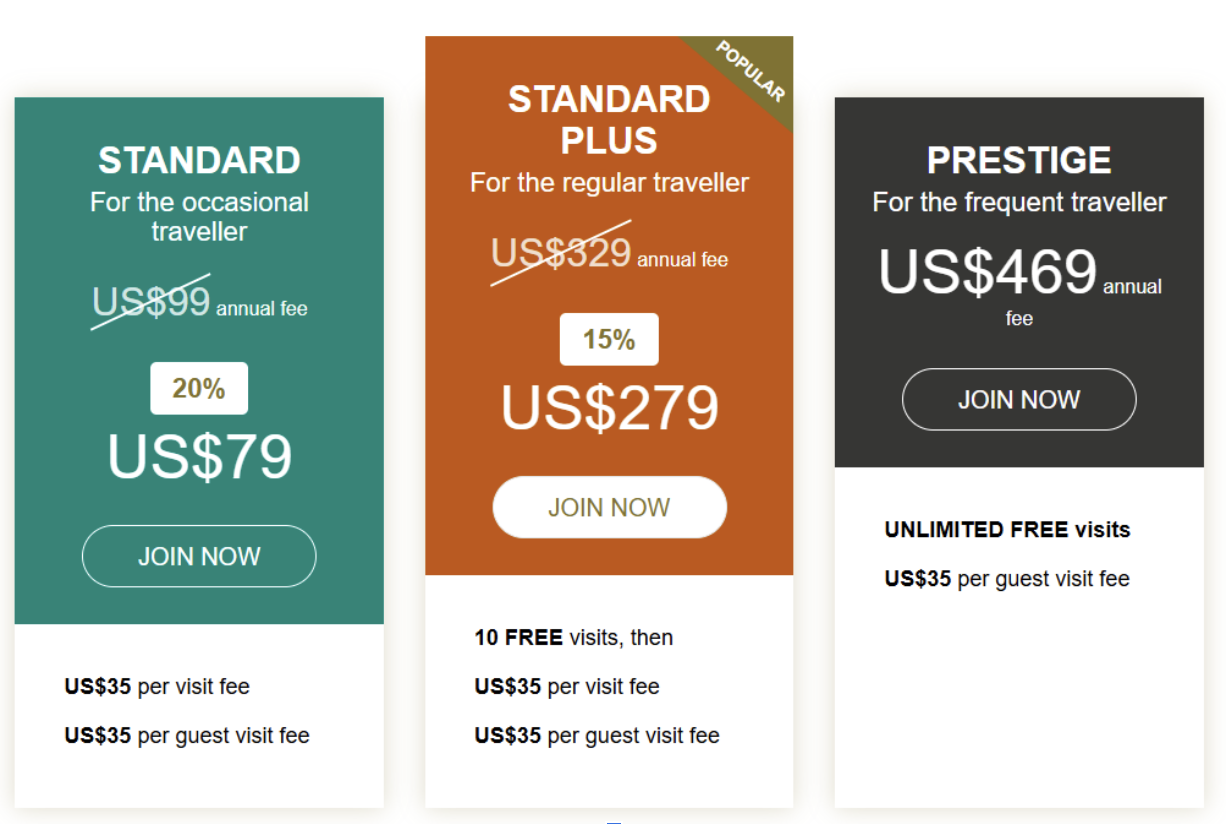Click the crossed-out US$99 price
Screen dimensions: 1226x824
[151, 301]
